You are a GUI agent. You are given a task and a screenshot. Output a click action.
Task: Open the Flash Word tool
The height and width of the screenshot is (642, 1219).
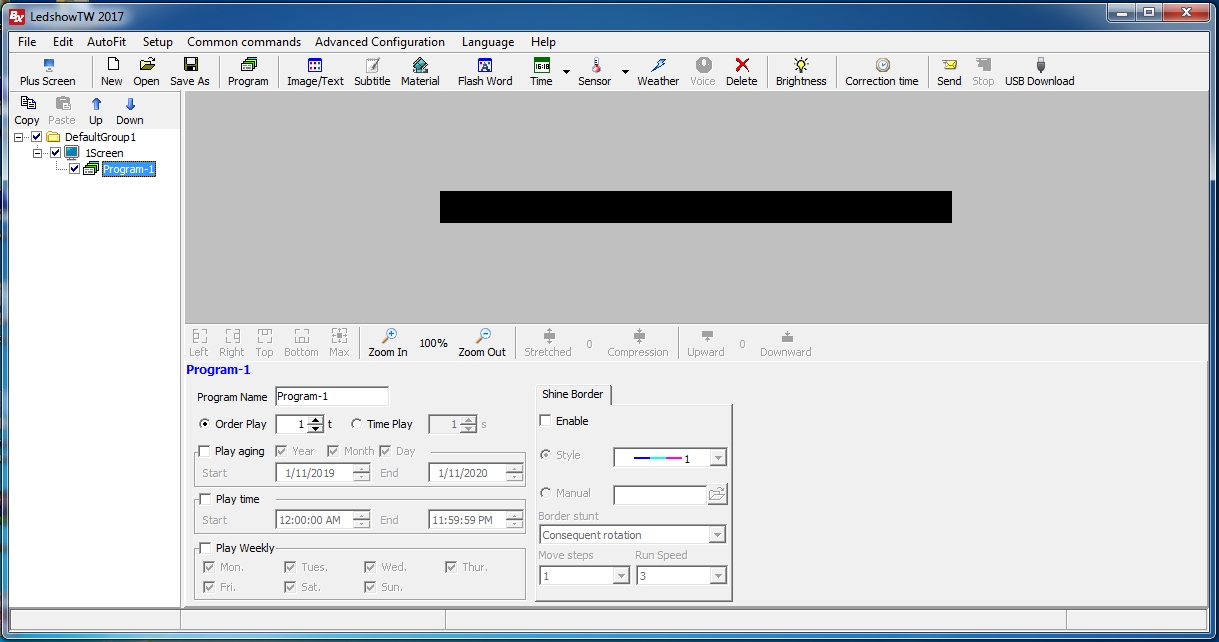coord(485,72)
